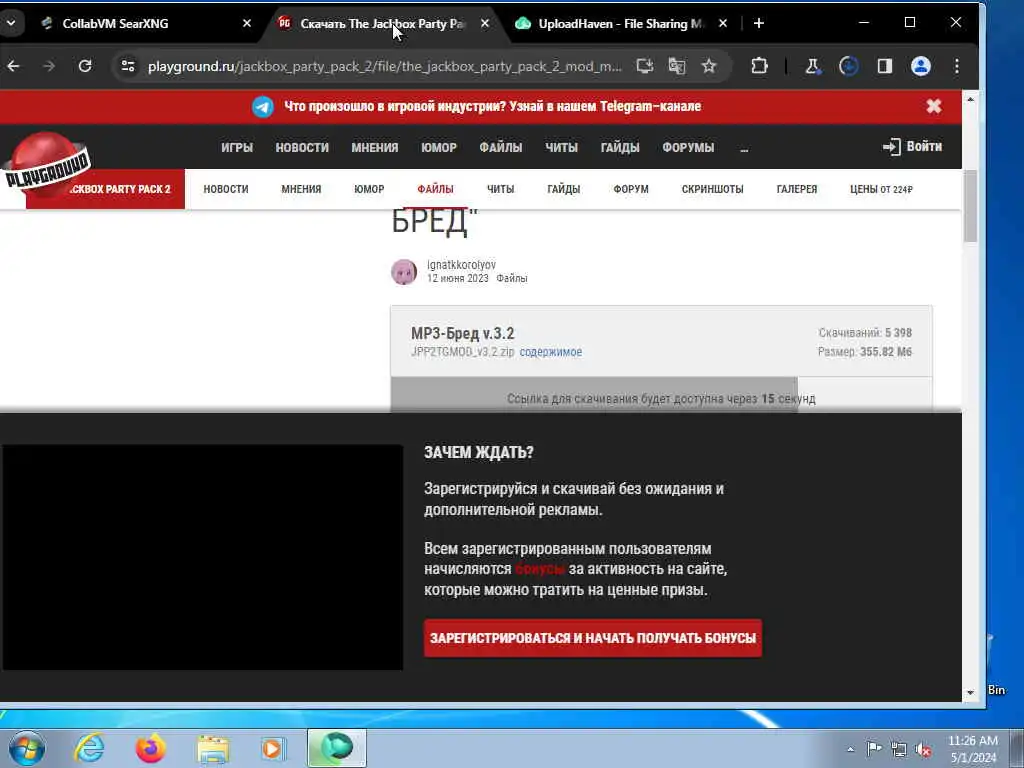Select ЮМОР in the game sub-menu

(x=369, y=189)
